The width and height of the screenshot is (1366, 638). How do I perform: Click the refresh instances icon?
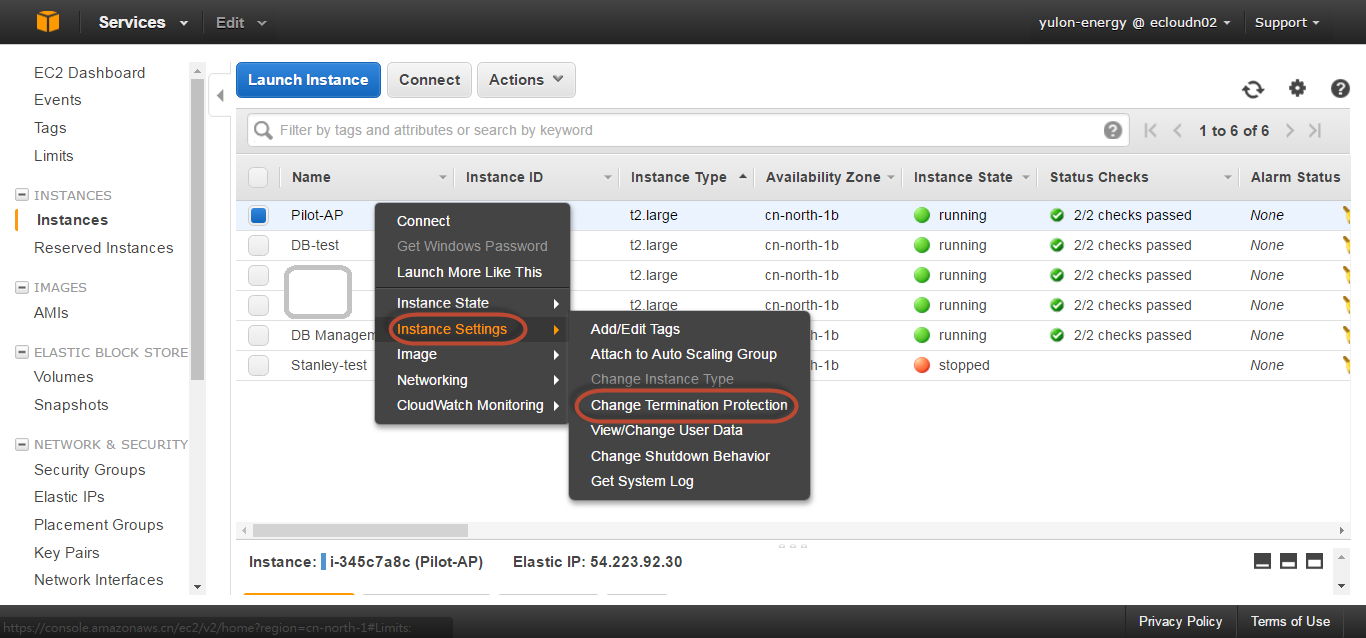[1253, 89]
